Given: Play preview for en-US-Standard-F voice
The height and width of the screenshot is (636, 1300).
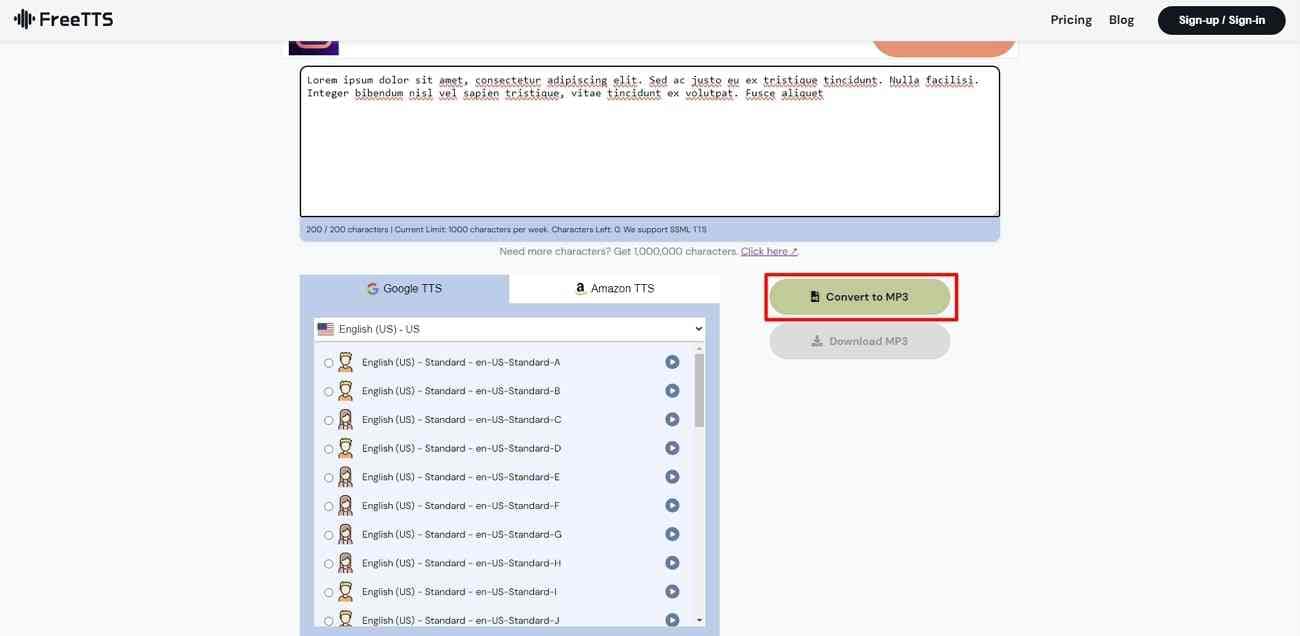Looking at the screenshot, I should pyautogui.click(x=672, y=506).
